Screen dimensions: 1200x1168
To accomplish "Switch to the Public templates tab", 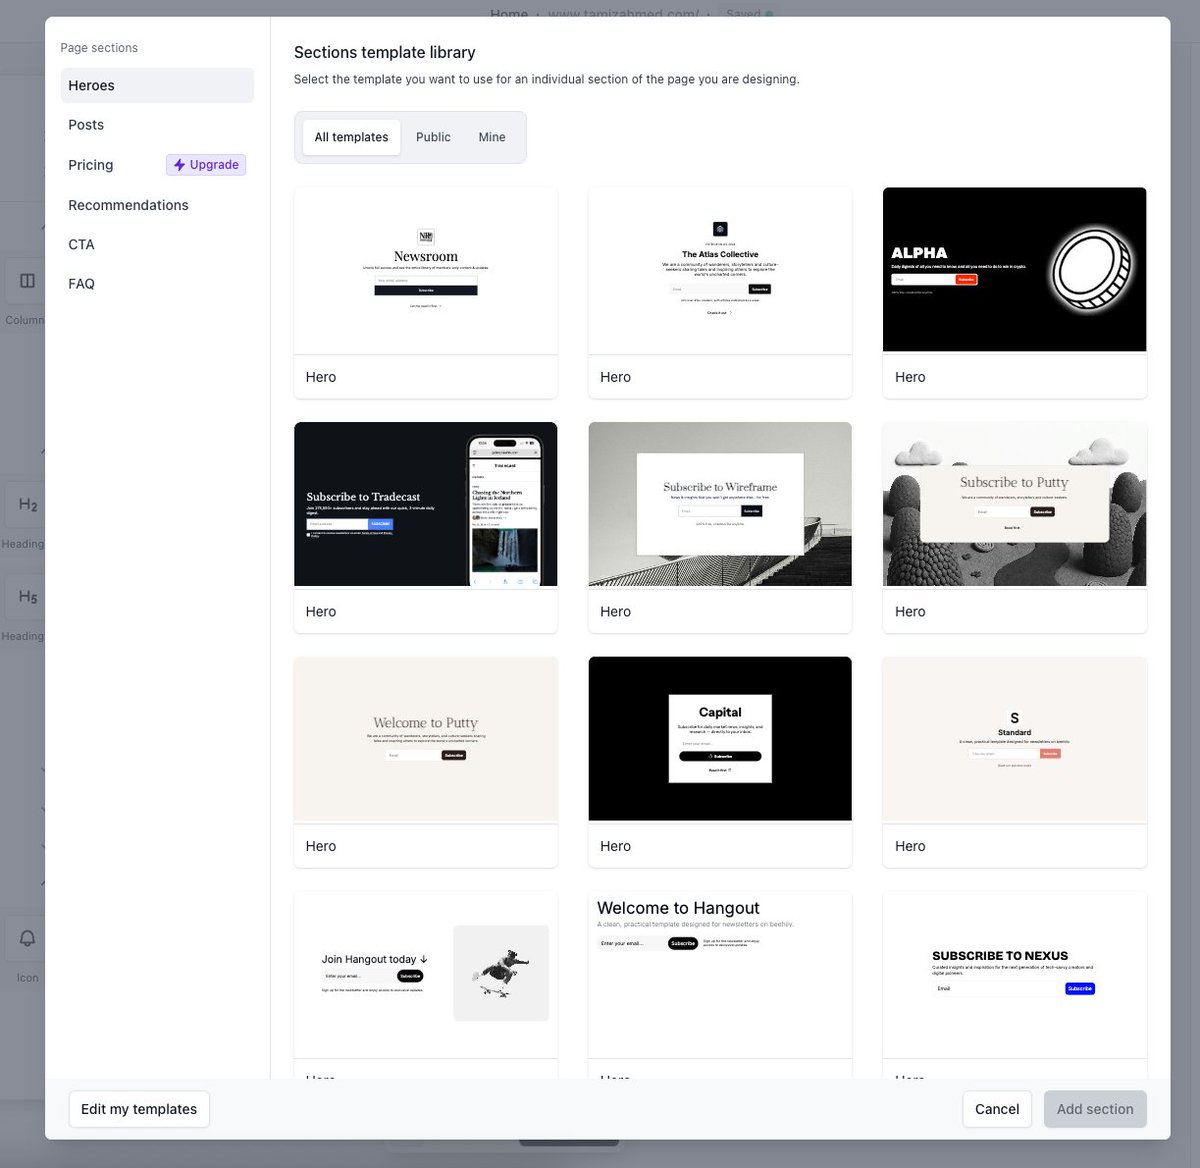I will click(x=433, y=137).
